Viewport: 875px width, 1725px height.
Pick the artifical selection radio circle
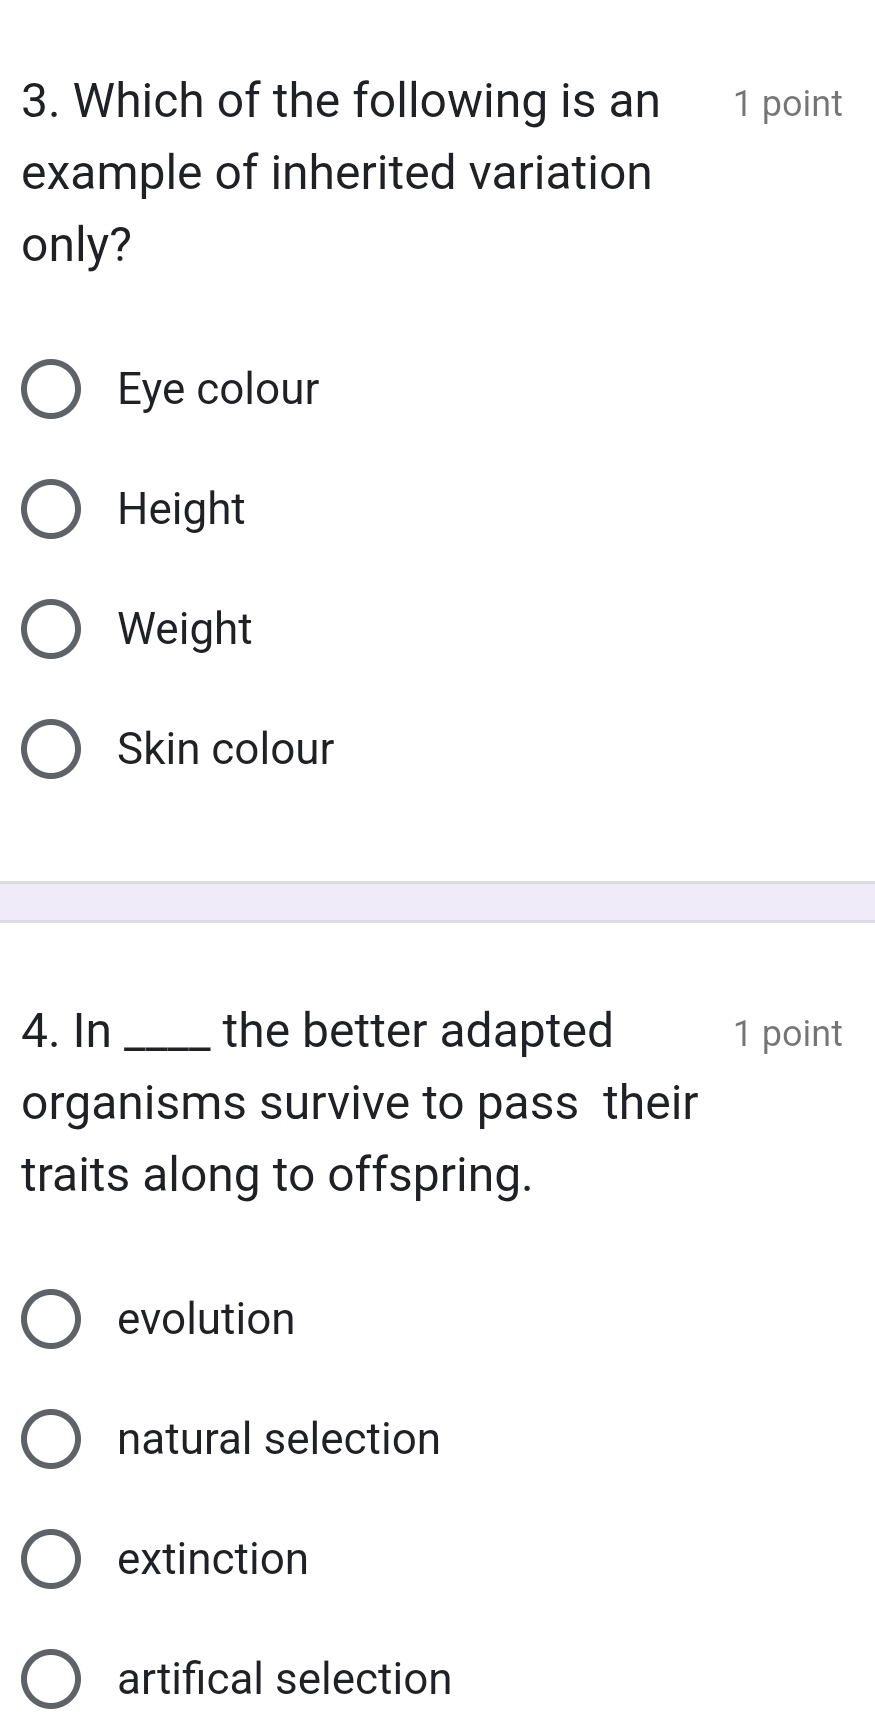point(51,1679)
